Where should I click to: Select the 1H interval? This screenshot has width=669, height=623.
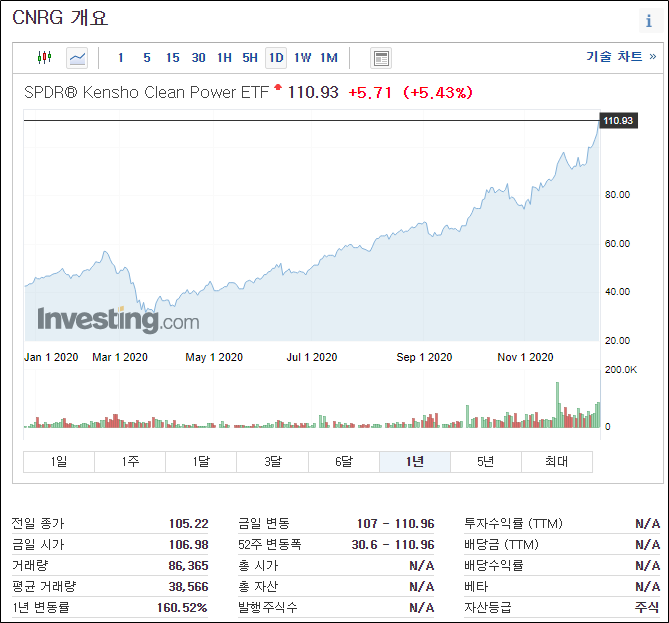[x=224, y=58]
